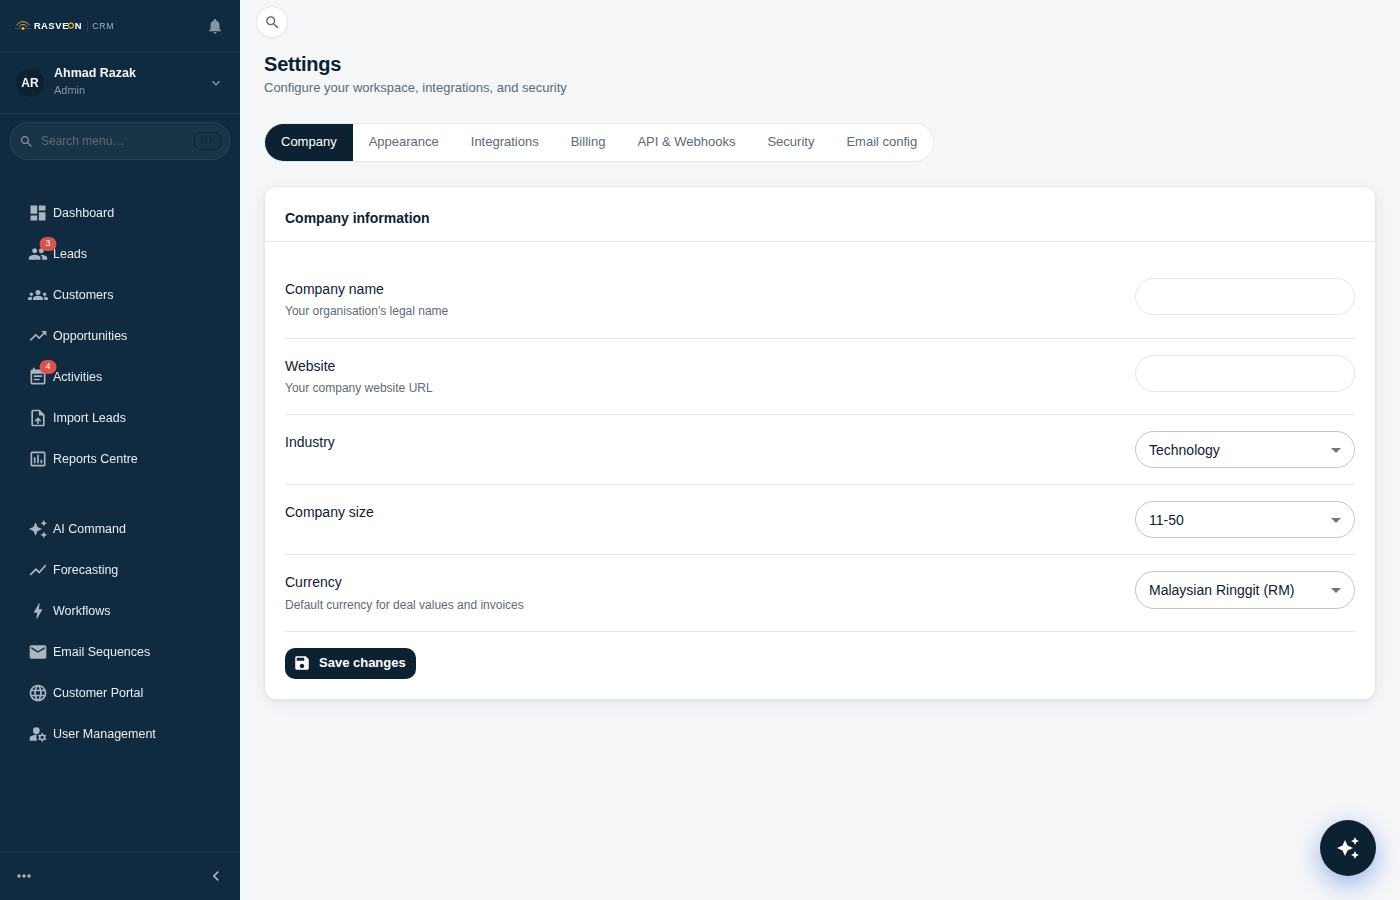
Task: Expand the Ahmad Razak account menu
Action: (216, 83)
